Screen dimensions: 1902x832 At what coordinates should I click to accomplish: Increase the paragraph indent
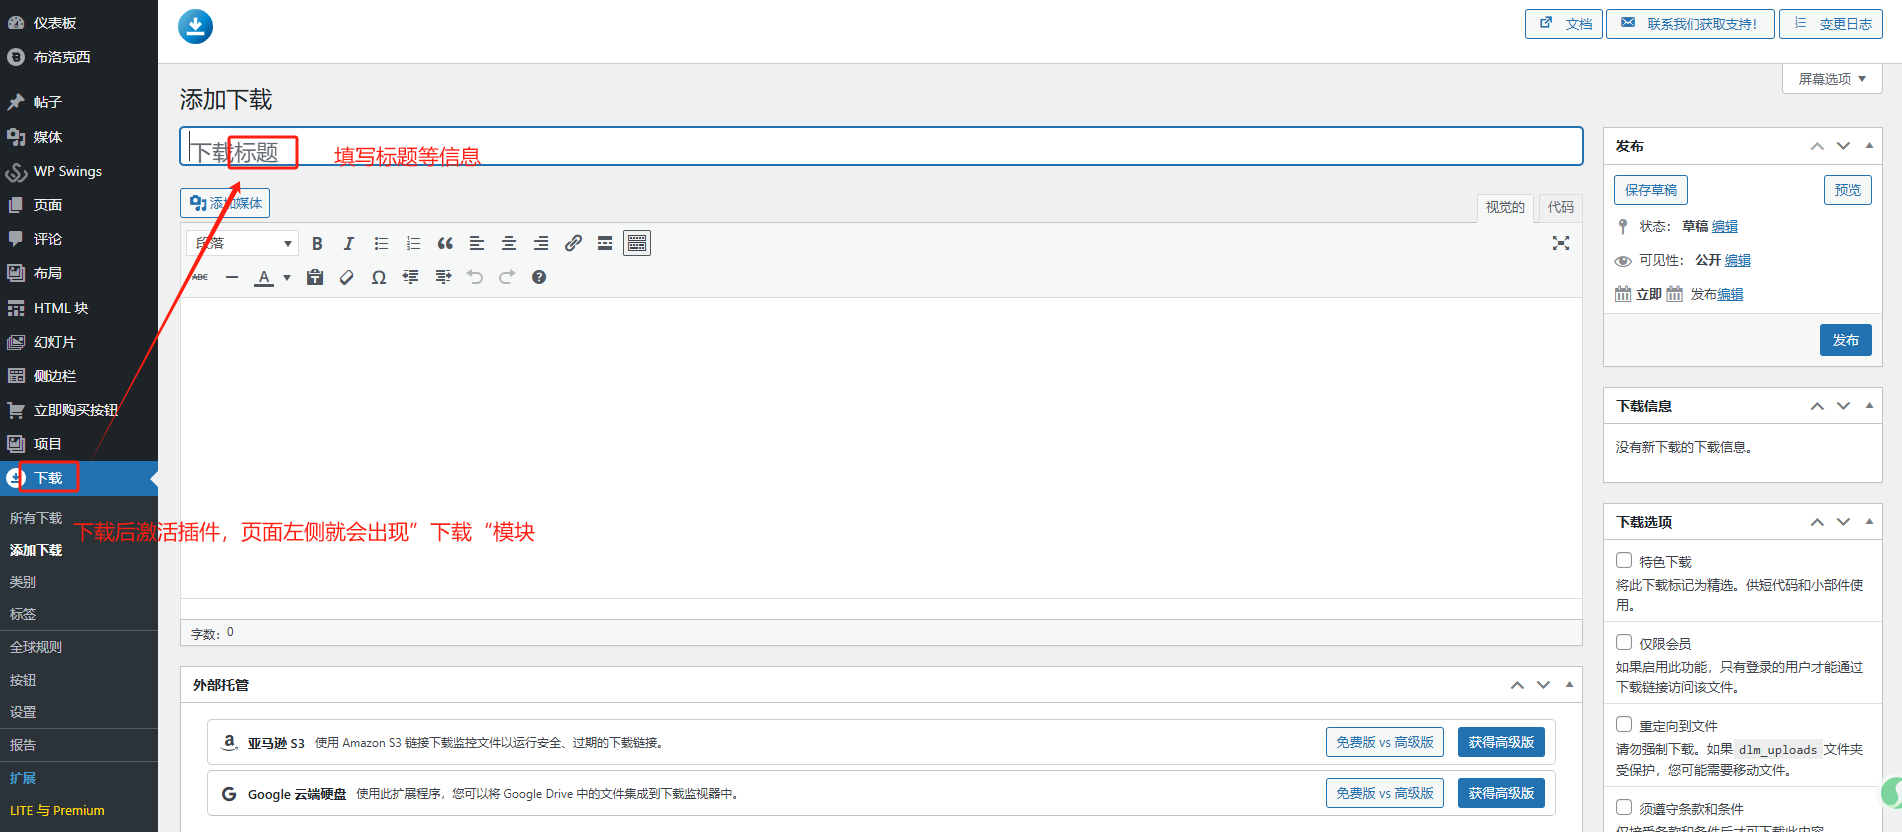[x=443, y=277]
